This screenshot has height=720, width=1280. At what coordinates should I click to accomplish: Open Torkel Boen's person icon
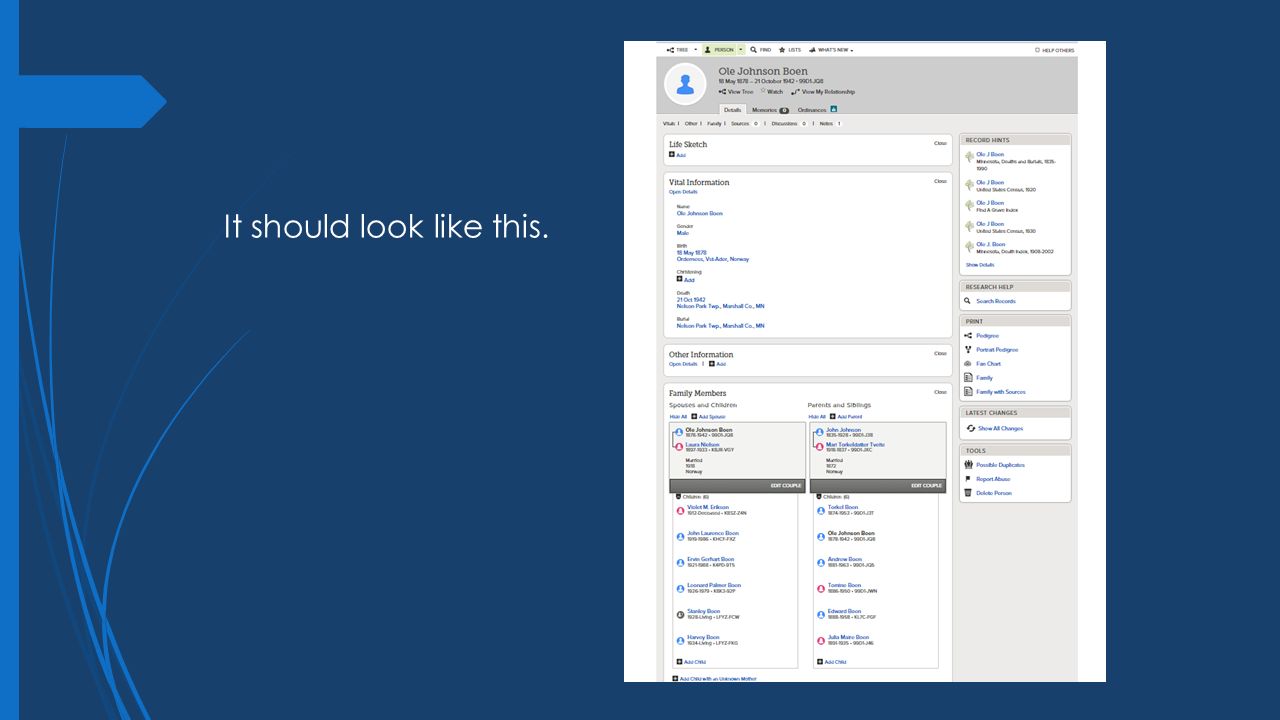822,510
